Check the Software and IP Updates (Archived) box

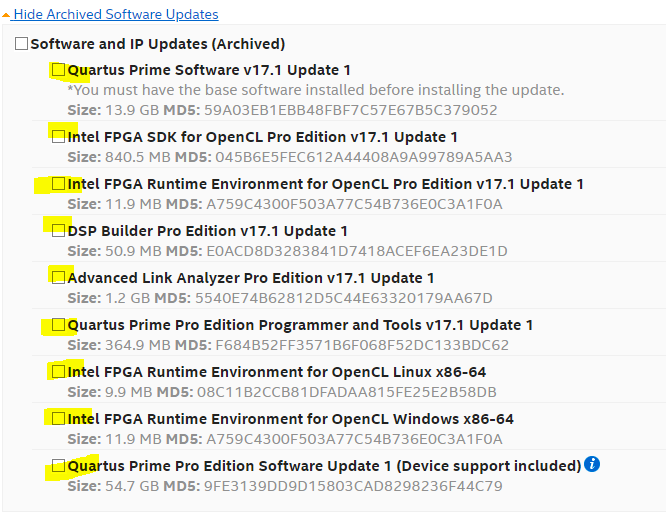[x=22, y=44]
